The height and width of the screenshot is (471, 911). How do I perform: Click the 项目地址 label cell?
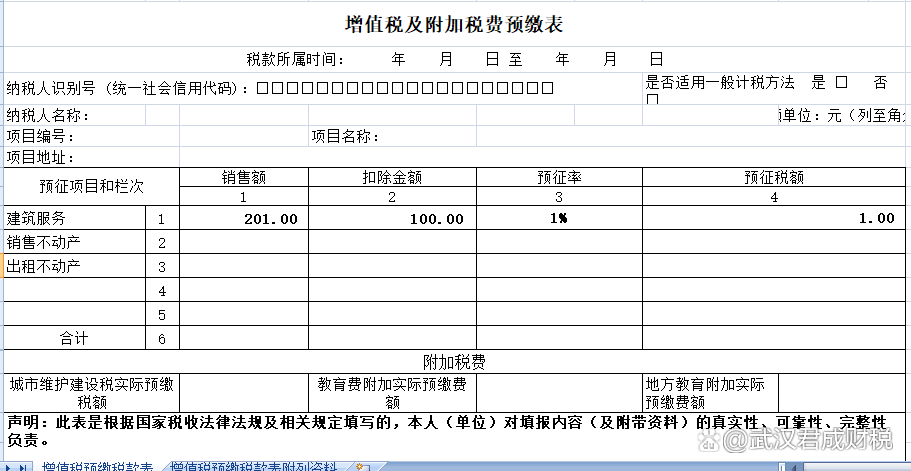(x=40, y=156)
